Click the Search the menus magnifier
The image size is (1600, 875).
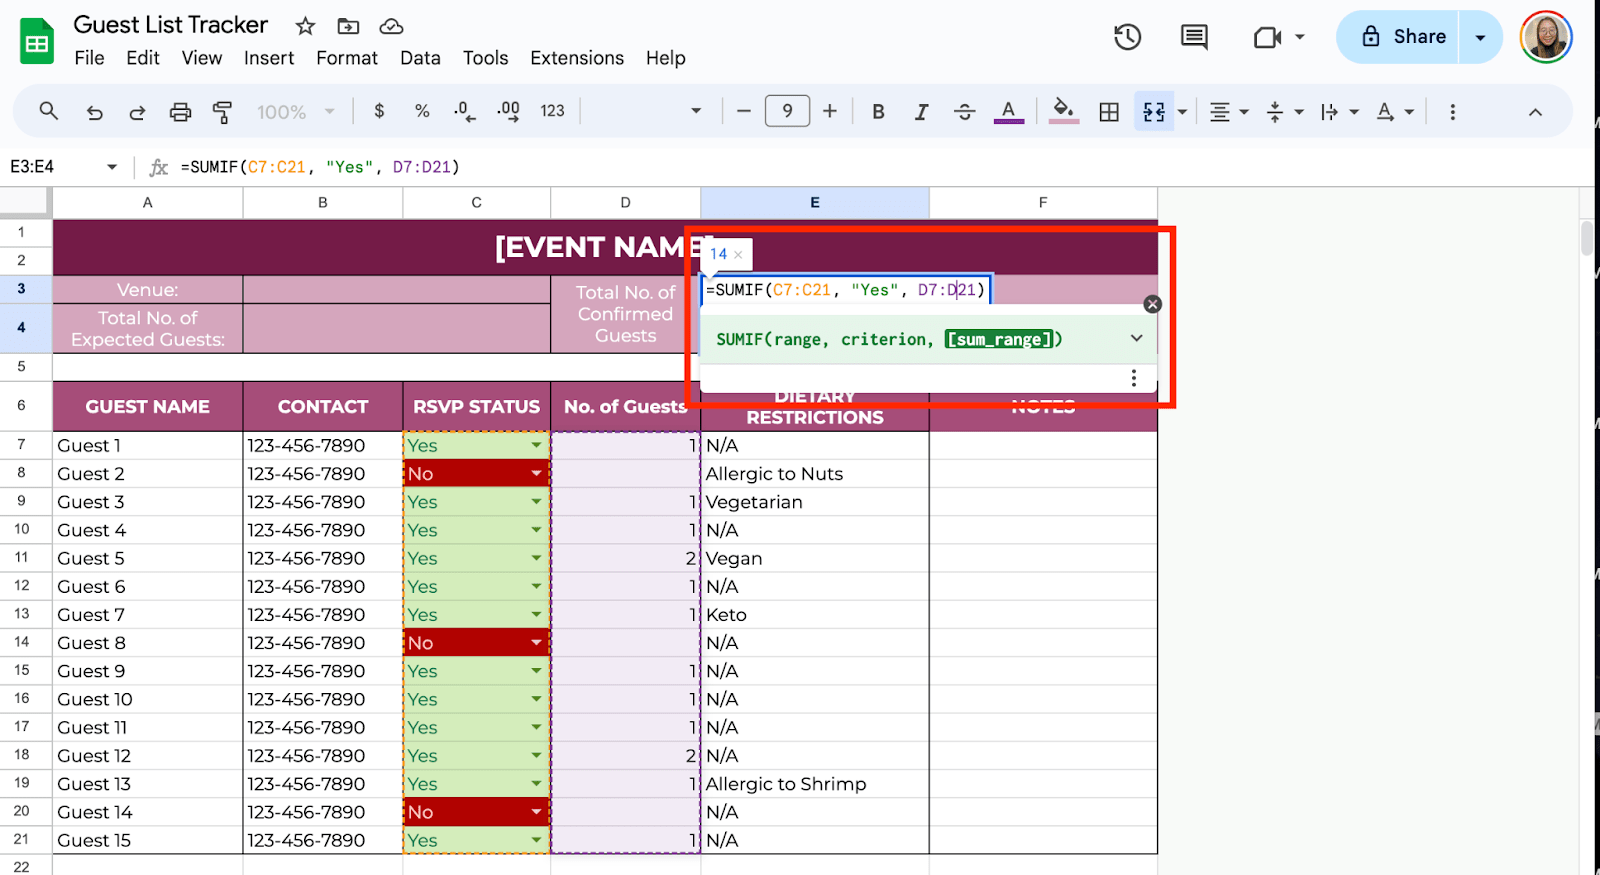(x=48, y=111)
